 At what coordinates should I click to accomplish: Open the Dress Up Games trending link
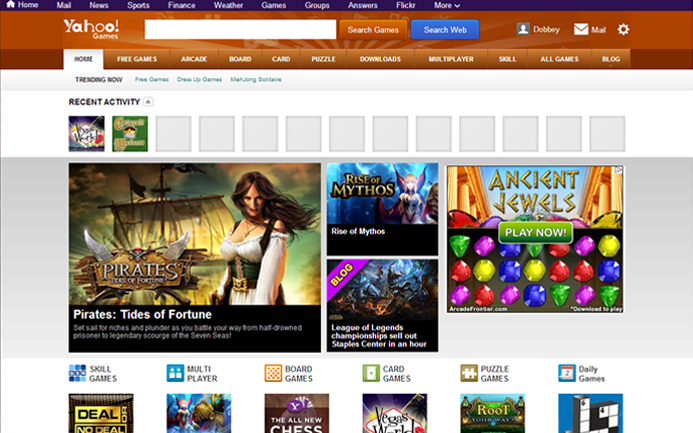(199, 80)
